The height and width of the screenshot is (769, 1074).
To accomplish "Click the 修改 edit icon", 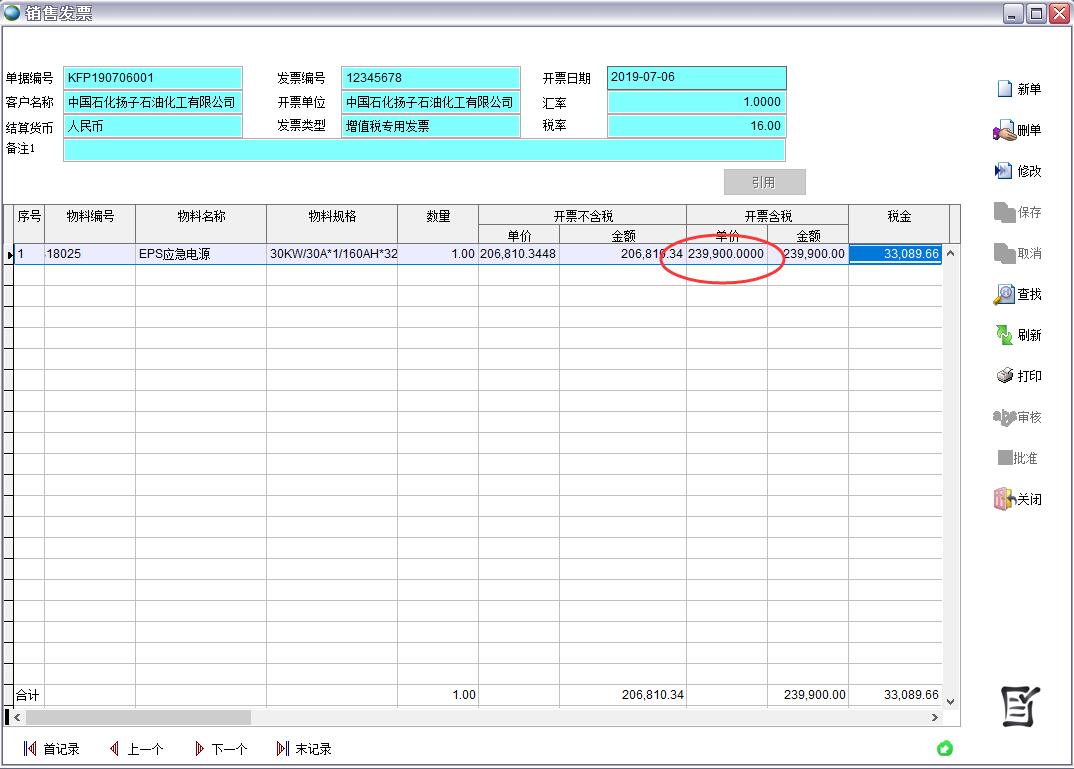I will point(1004,171).
